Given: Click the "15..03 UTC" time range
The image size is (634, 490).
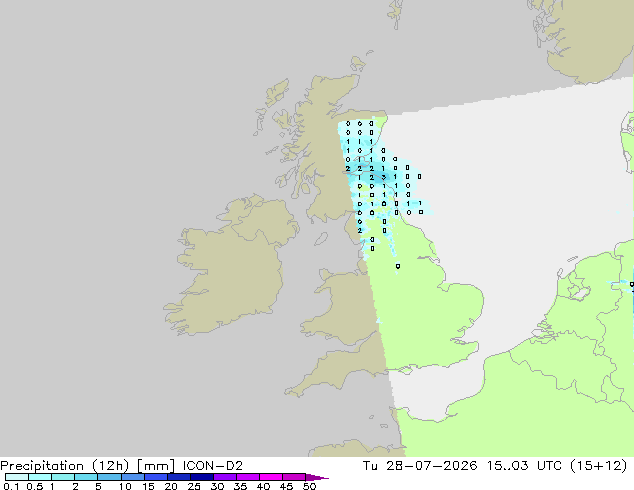Looking at the screenshot, I should tap(524, 466).
